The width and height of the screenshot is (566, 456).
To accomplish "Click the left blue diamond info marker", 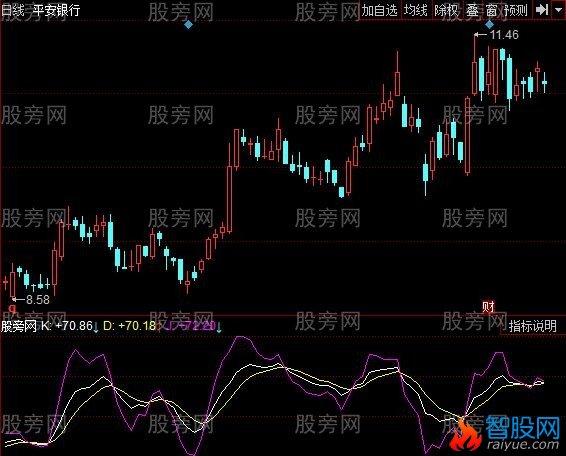I will point(188,25).
